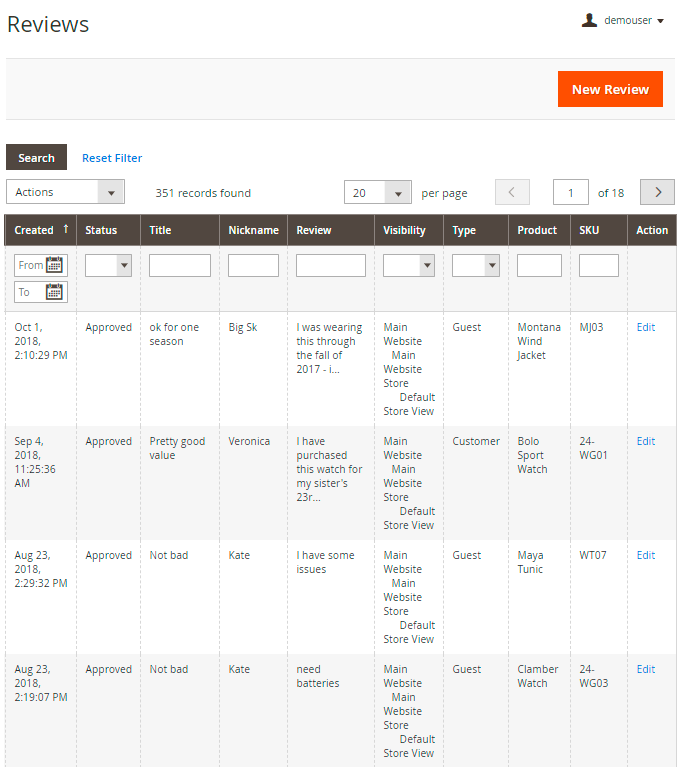Sort table by Nickname column header
The width and height of the screenshot is (684, 767).
point(253,230)
